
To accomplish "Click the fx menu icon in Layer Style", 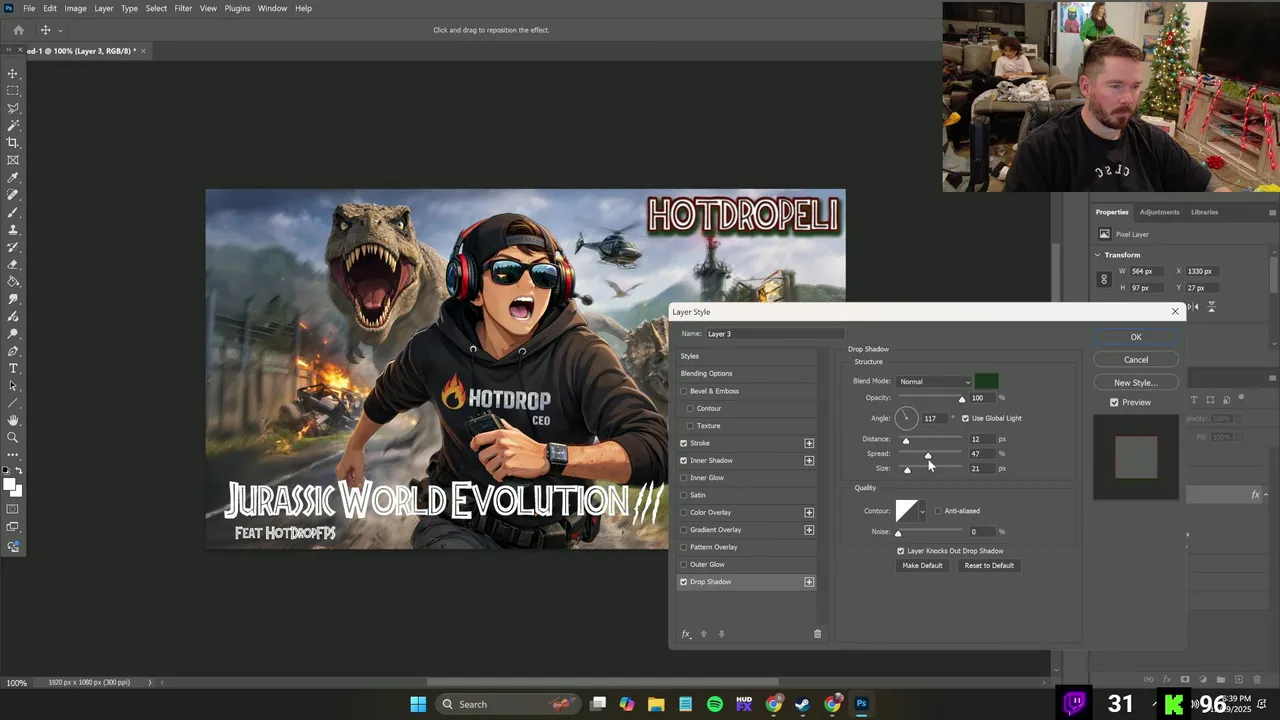I will (x=686, y=634).
